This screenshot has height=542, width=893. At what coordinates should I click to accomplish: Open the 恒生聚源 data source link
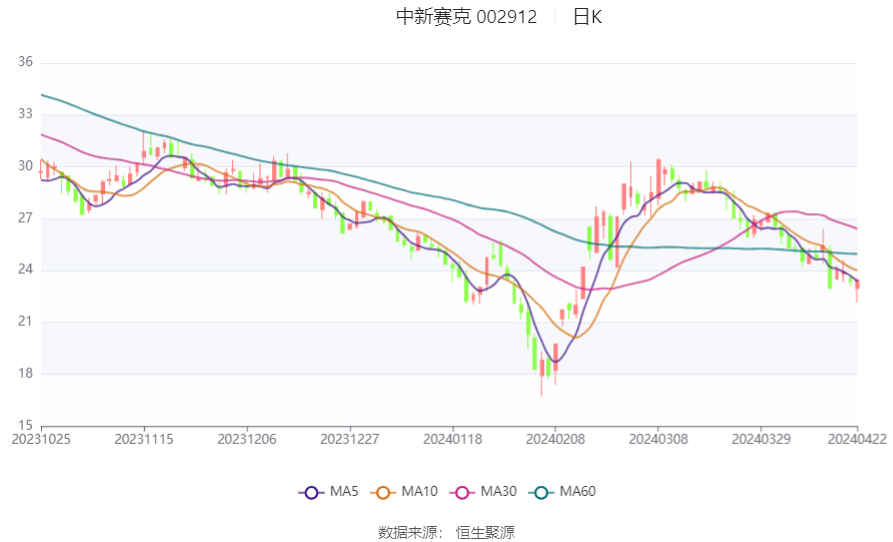[x=485, y=532]
